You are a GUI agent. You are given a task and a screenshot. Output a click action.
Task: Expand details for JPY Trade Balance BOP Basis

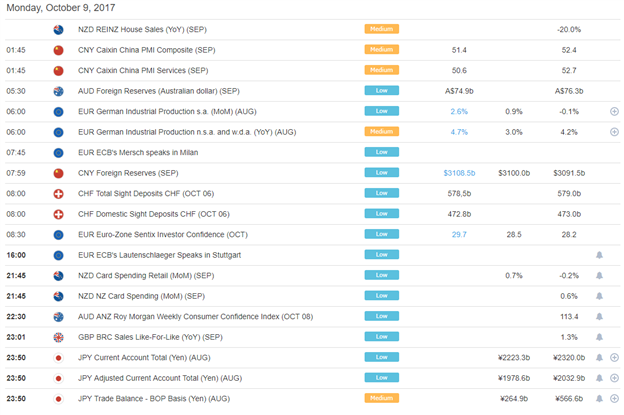[614, 398]
